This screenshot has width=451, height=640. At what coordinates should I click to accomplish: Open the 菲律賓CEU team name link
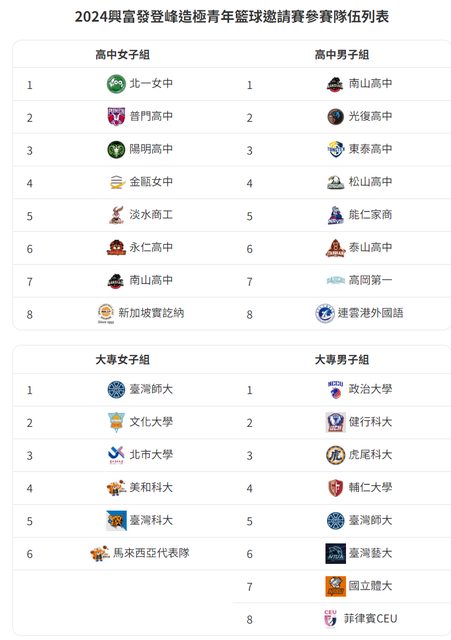tap(370, 619)
